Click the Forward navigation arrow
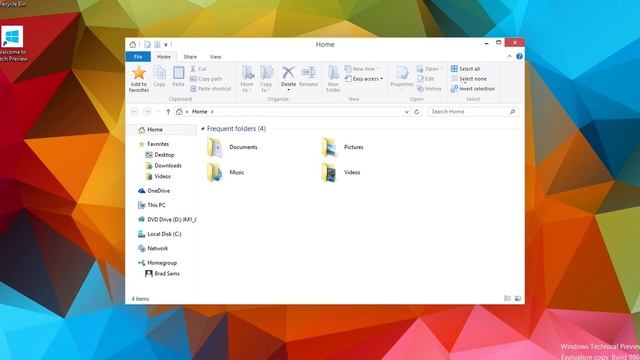 [x=147, y=111]
